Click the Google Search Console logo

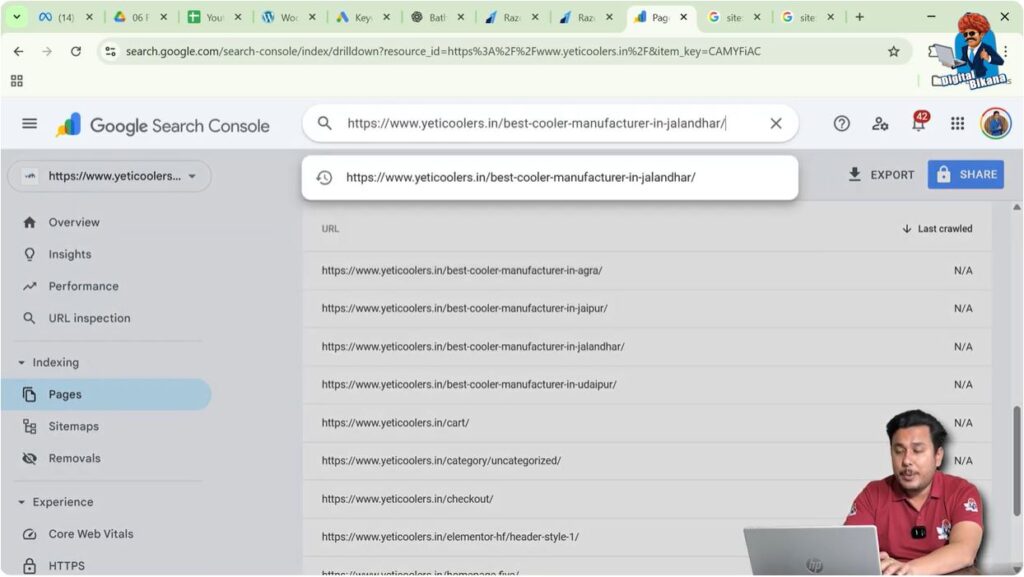coord(163,125)
